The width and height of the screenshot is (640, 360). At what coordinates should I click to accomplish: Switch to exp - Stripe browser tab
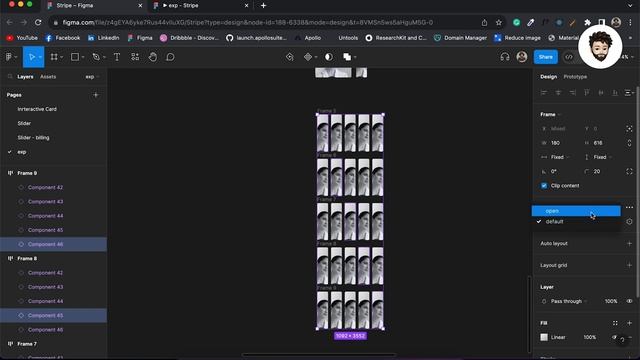[200, 6]
